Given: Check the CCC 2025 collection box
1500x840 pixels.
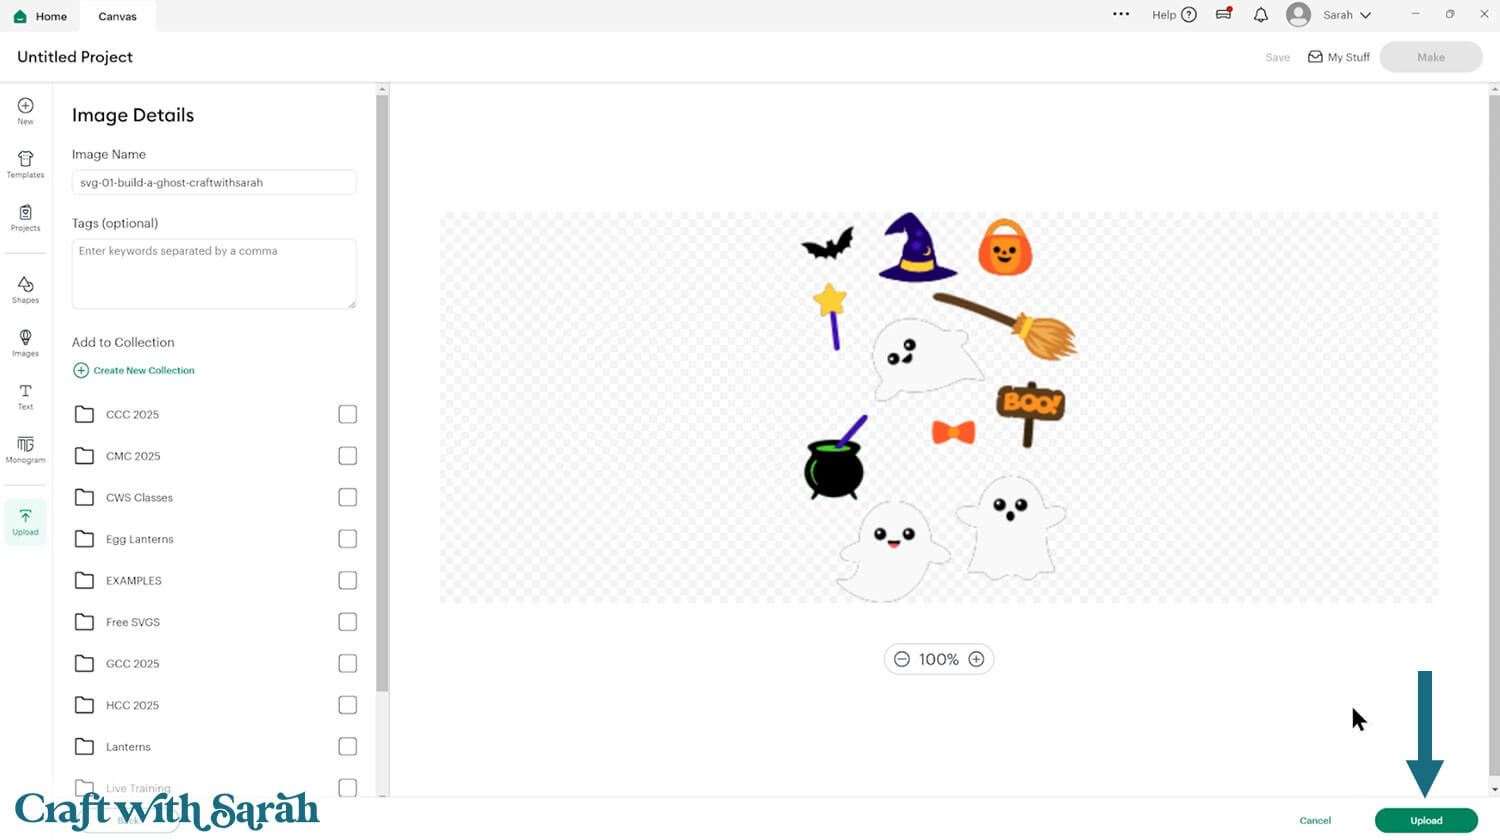Looking at the screenshot, I should (x=347, y=414).
